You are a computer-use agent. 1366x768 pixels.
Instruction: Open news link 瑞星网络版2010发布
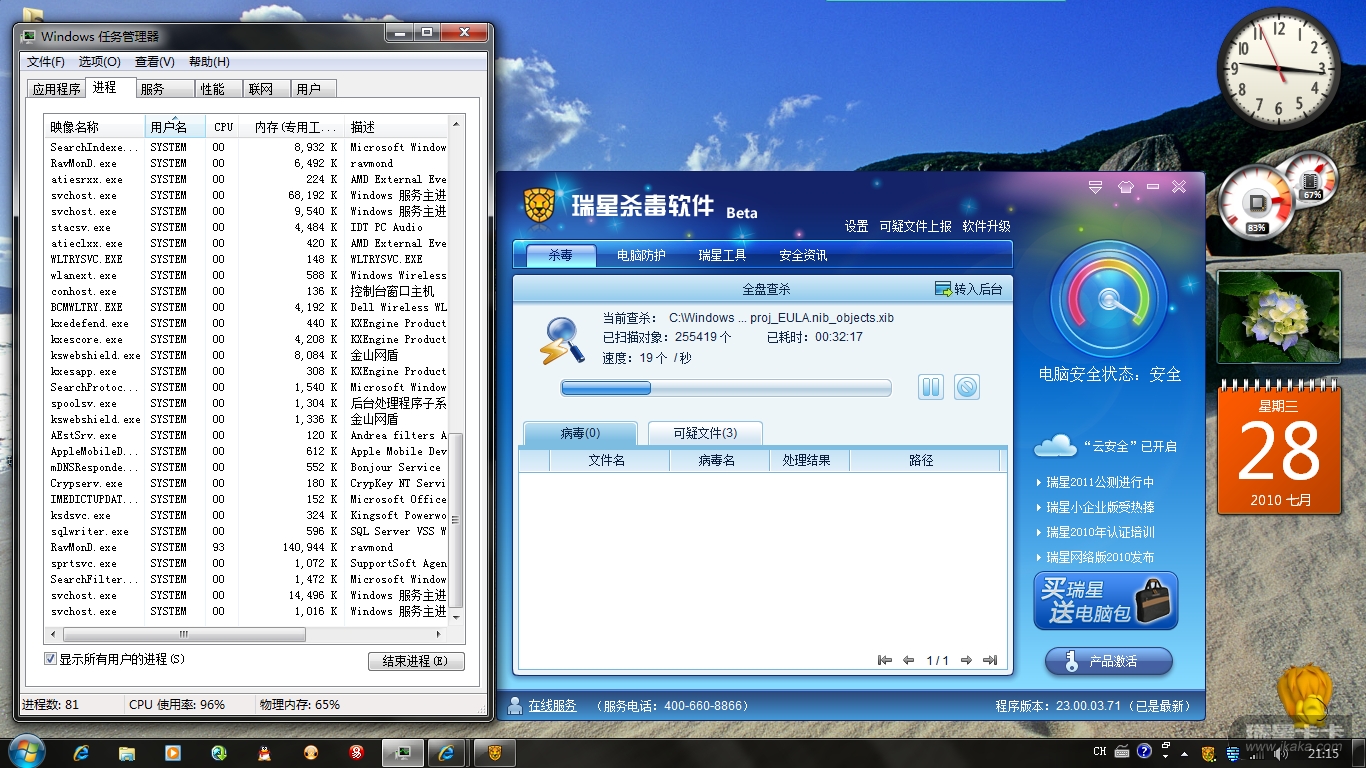1100,557
